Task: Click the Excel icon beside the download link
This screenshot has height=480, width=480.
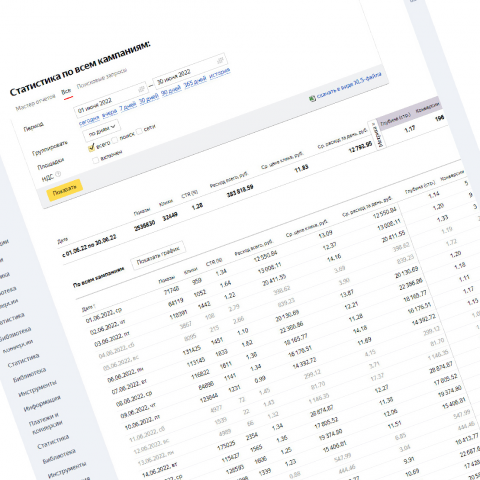Action: click(312, 99)
